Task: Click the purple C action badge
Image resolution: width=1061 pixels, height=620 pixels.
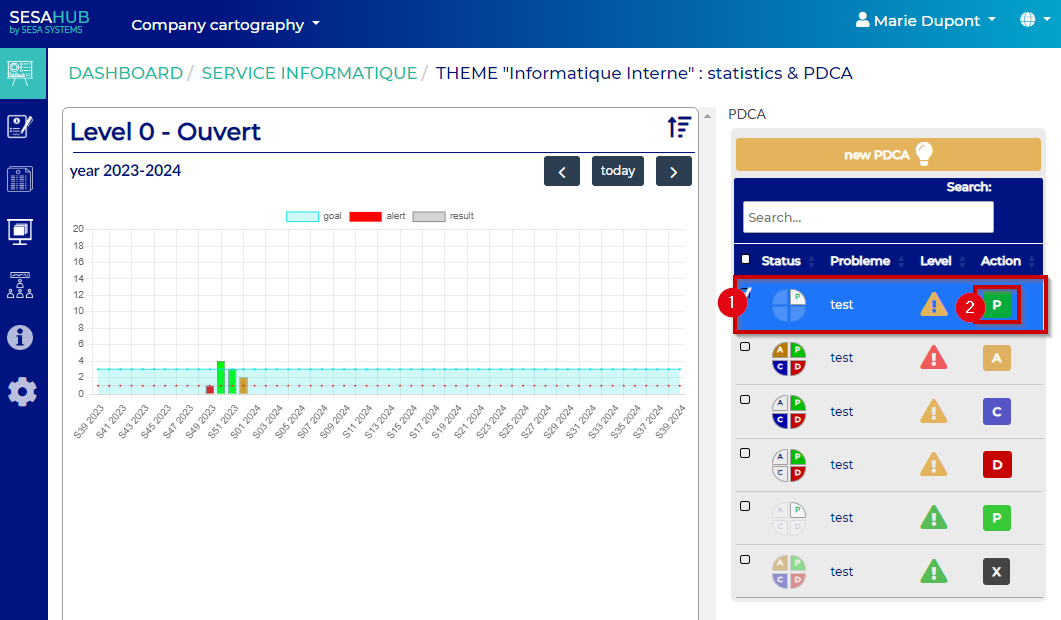Action: coord(996,411)
